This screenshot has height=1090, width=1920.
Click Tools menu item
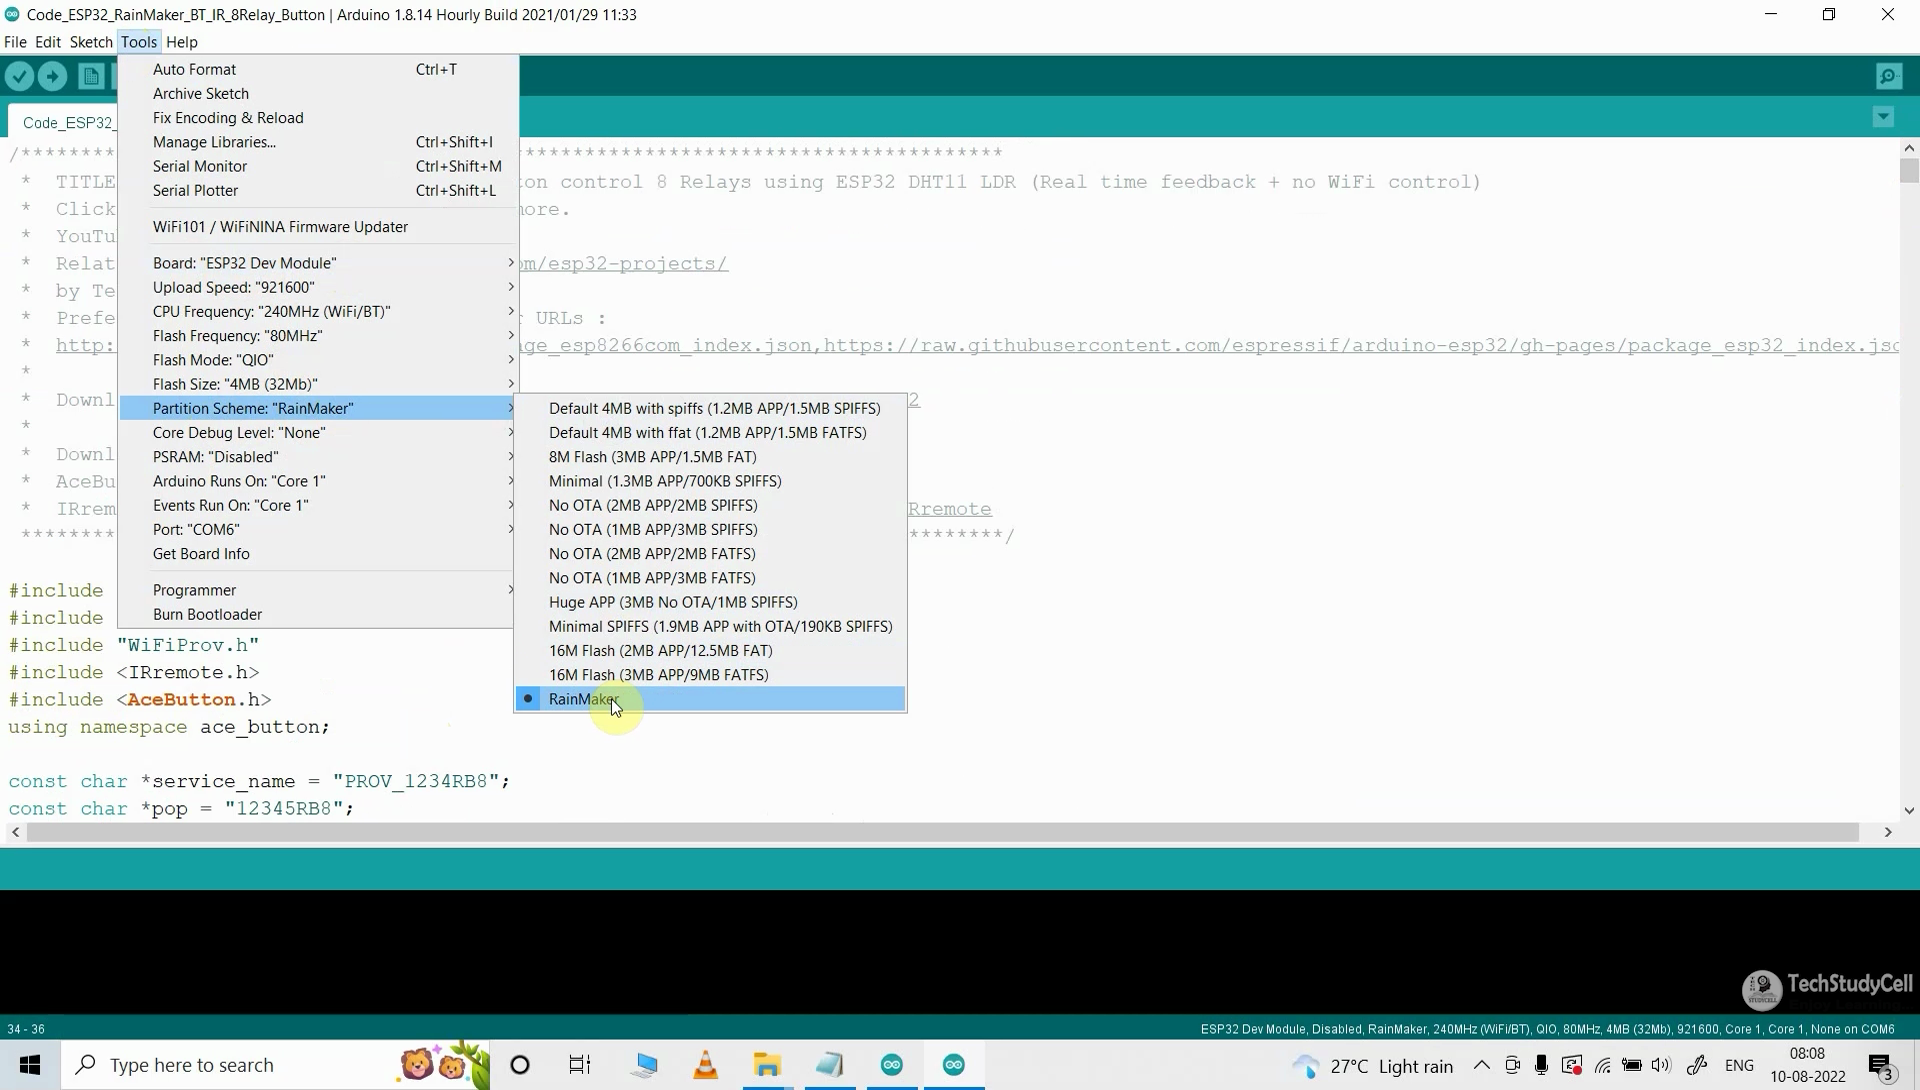pos(140,41)
